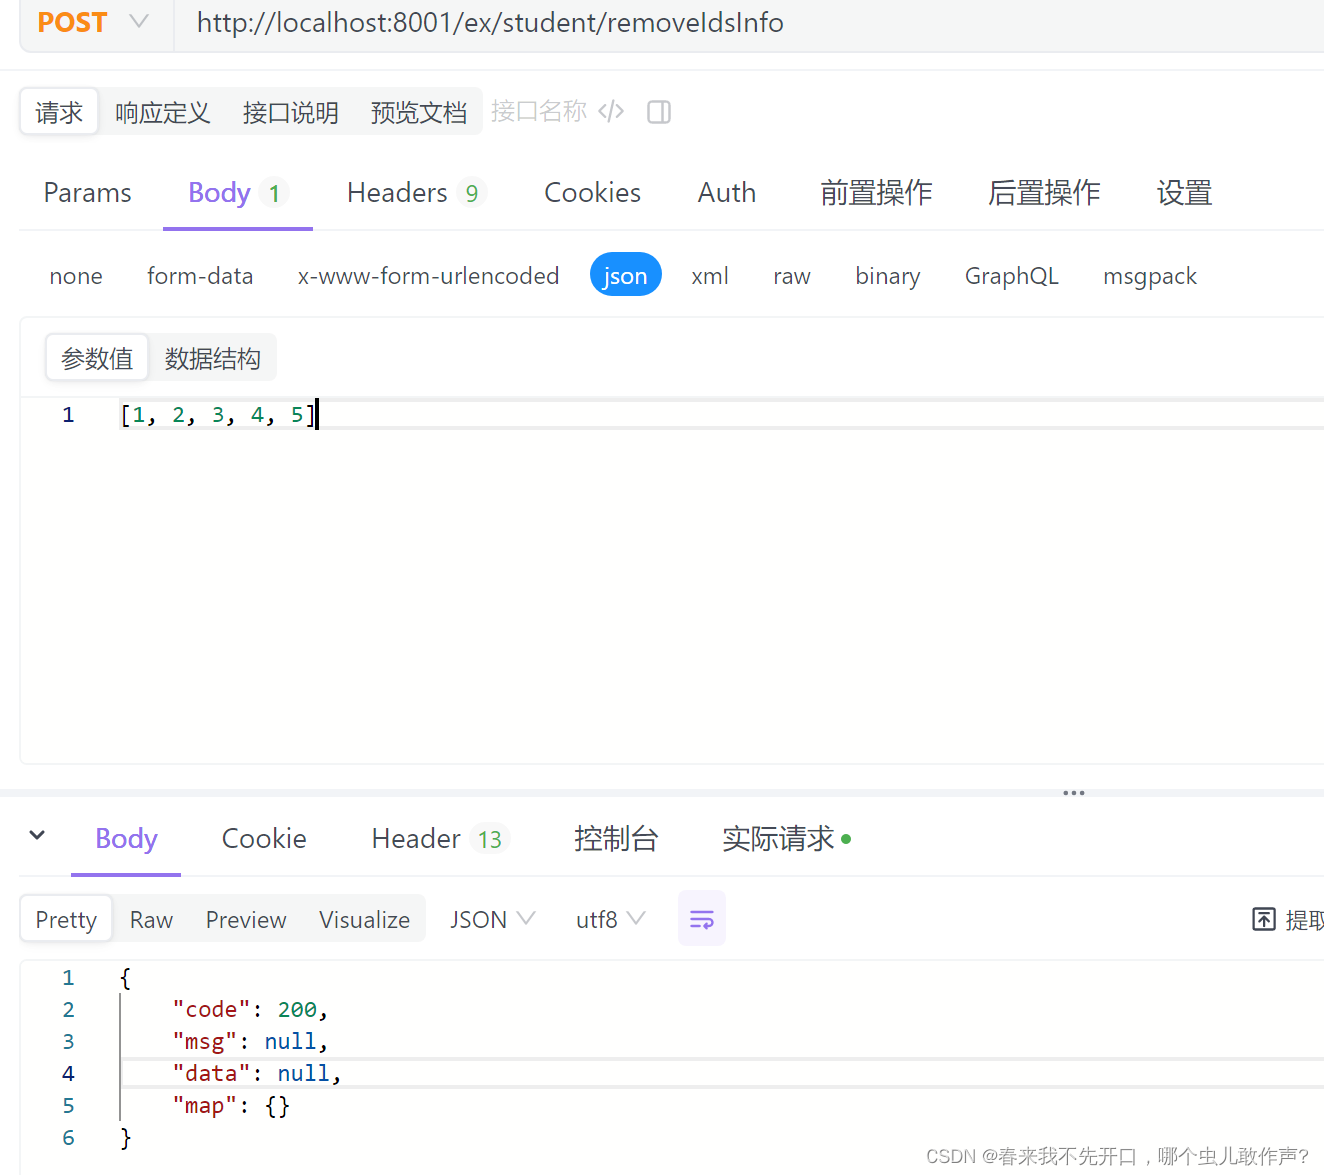Switch to the Auth tab
The width and height of the screenshot is (1324, 1175).
[727, 192]
